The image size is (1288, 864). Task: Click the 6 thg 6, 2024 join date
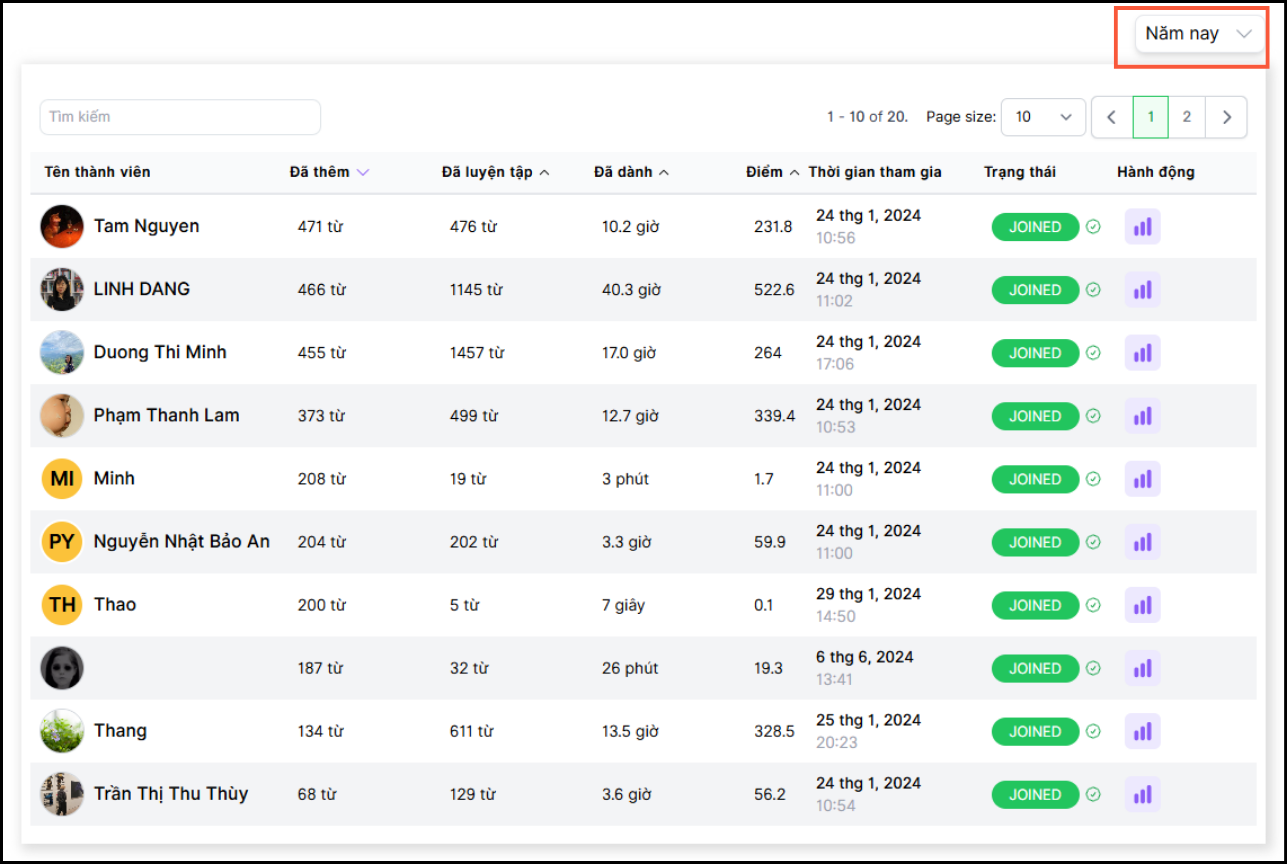[865, 657]
